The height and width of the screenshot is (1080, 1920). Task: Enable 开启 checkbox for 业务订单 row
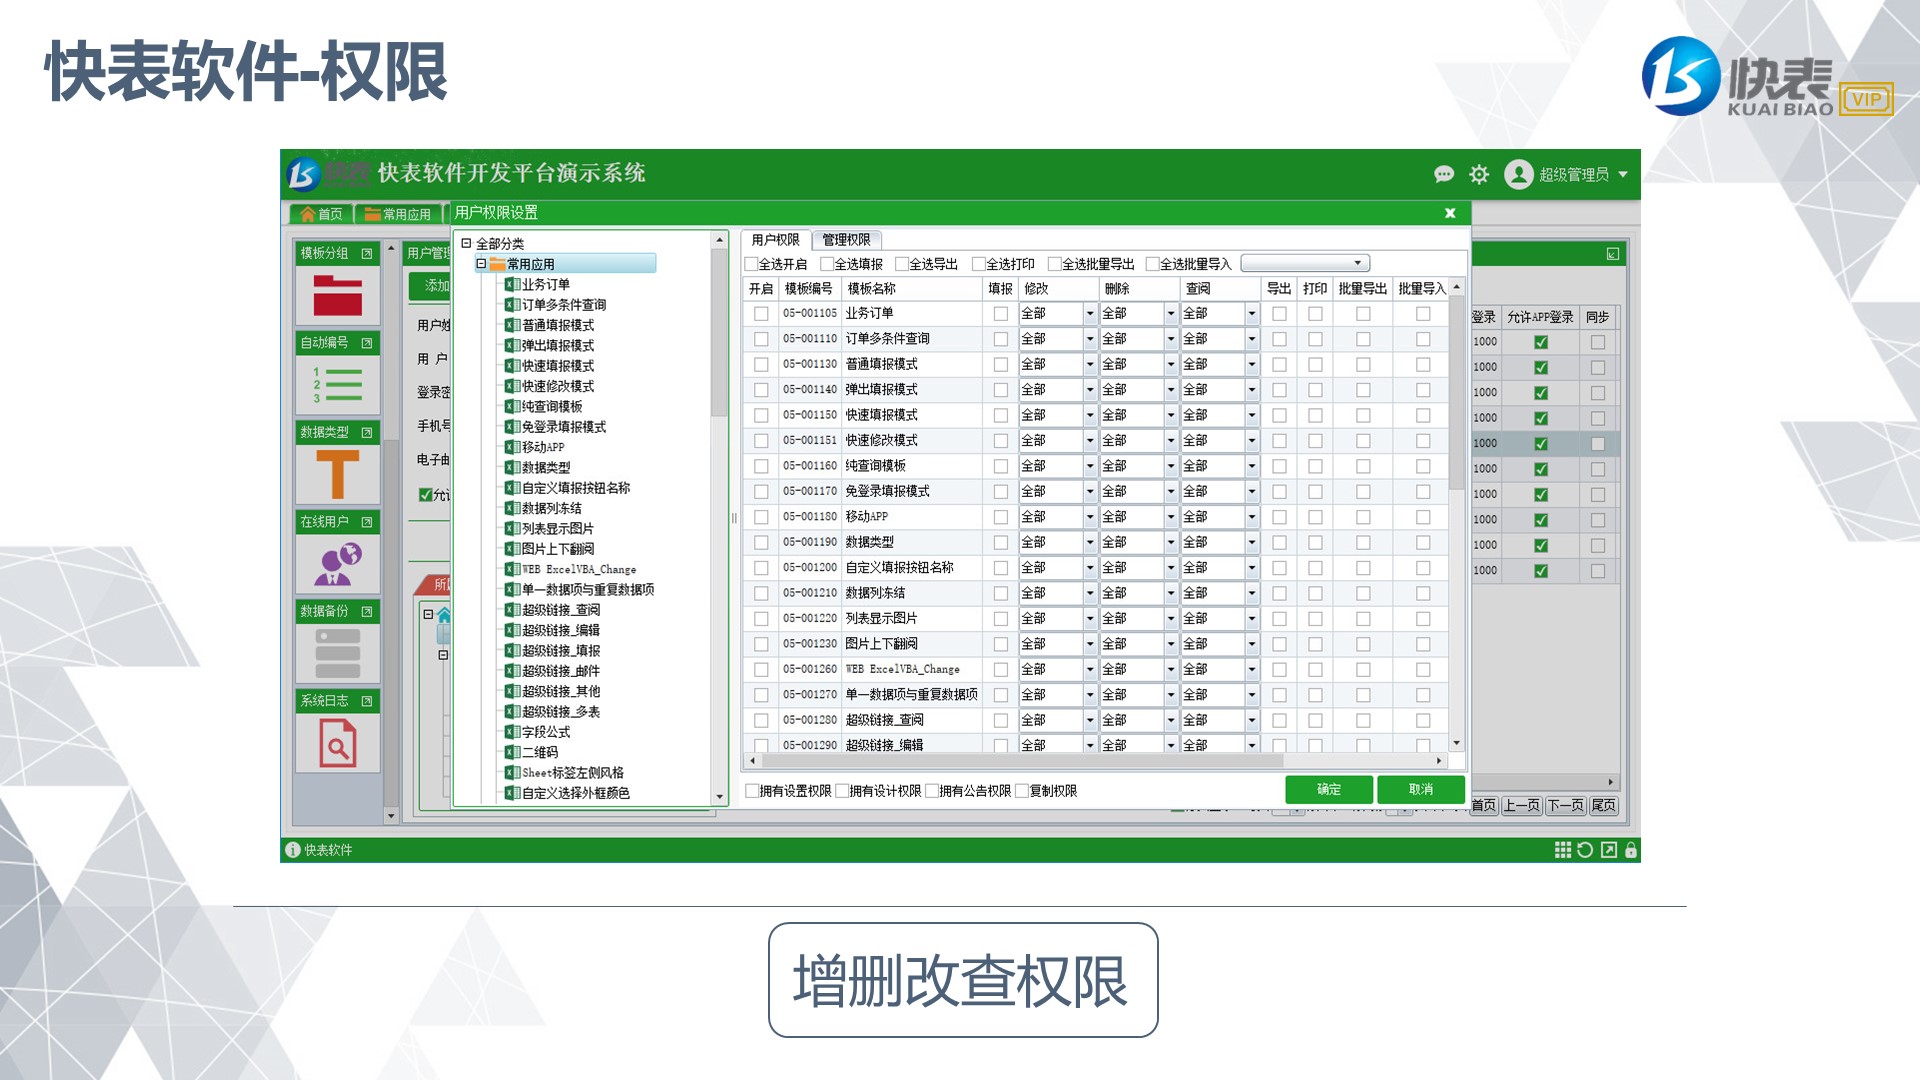click(761, 314)
